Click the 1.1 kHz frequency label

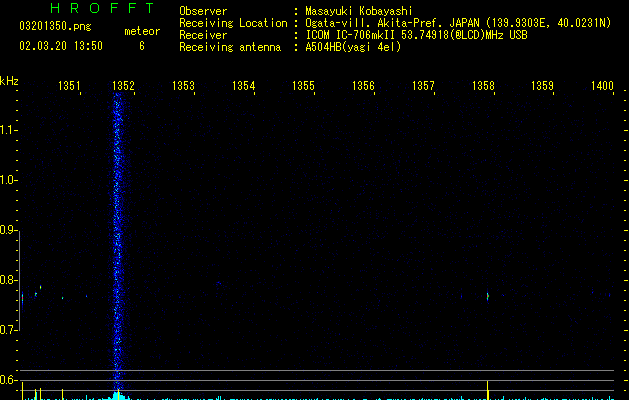click(8, 130)
